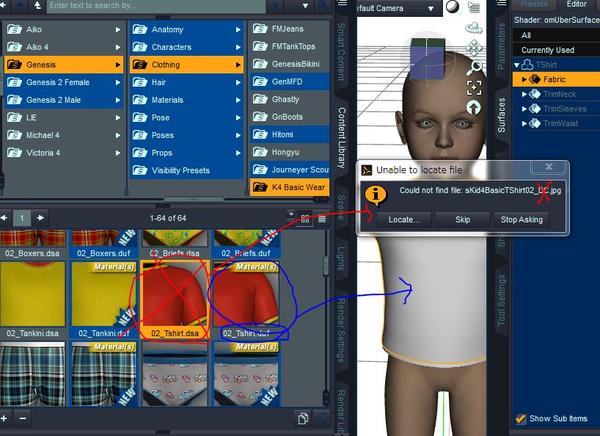Open the Surfaces pane tab
Viewport: 600px width, 436px height.
pos(501,115)
